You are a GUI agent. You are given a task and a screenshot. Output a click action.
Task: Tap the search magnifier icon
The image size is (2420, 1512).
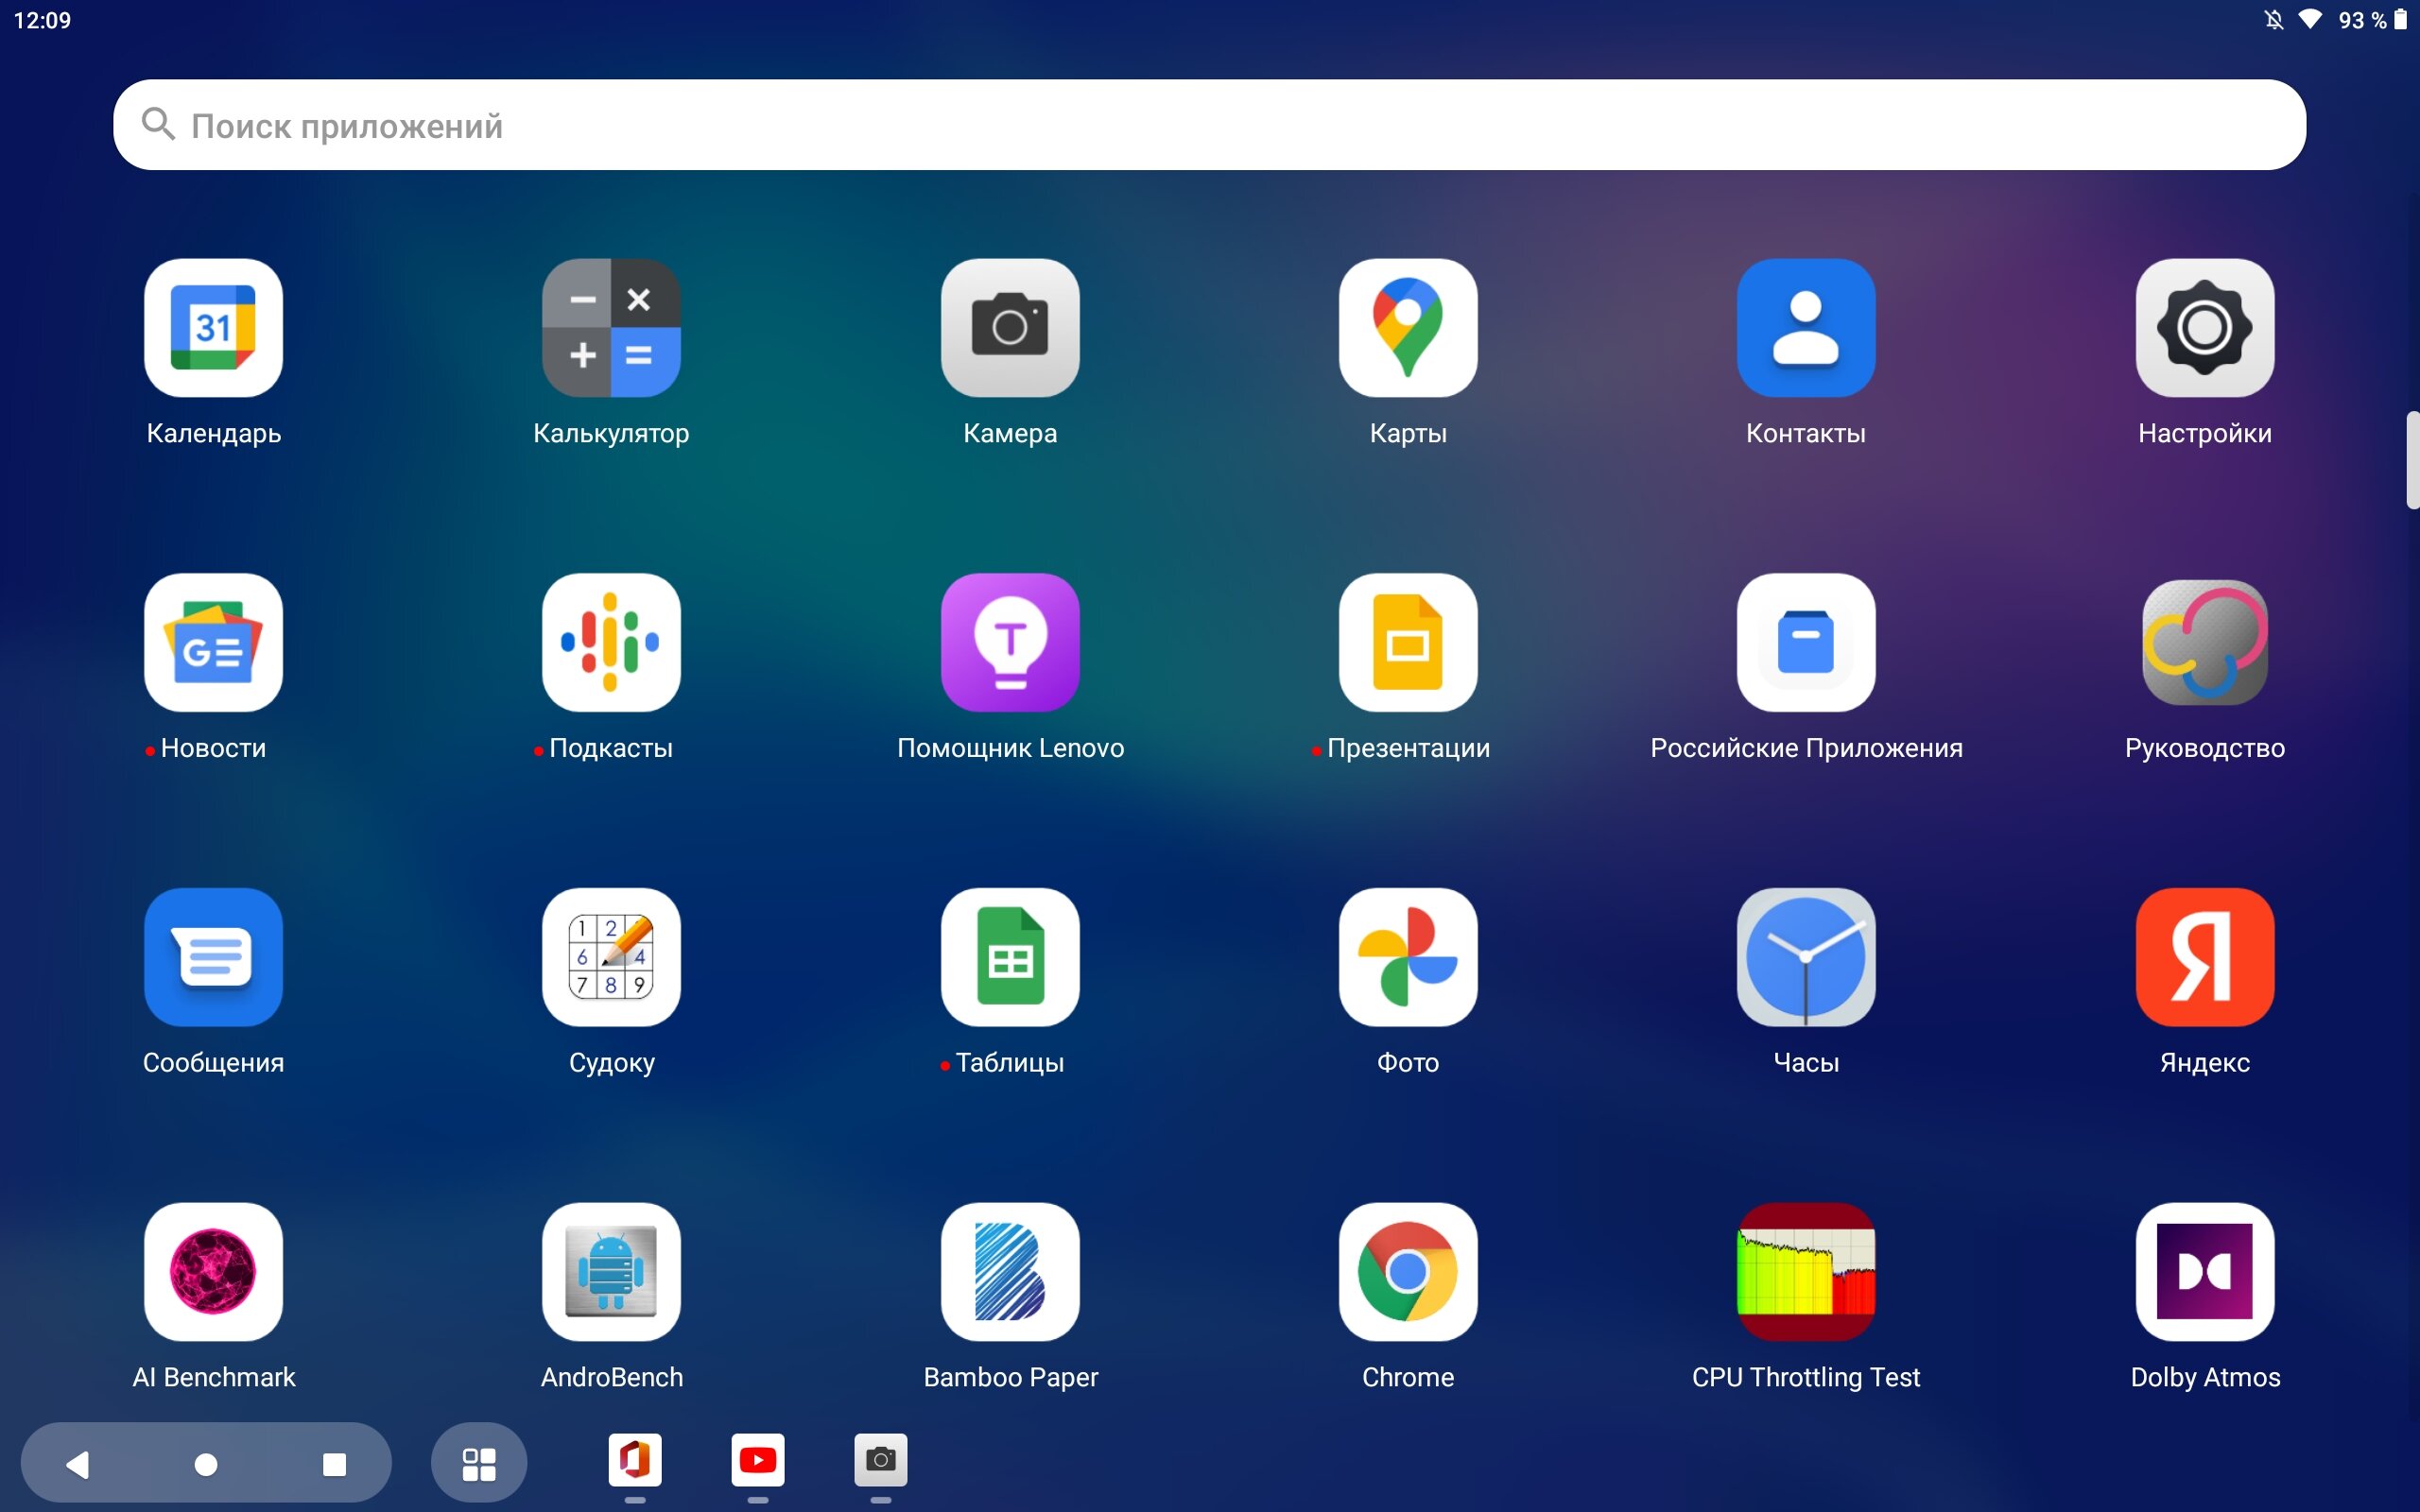click(158, 124)
